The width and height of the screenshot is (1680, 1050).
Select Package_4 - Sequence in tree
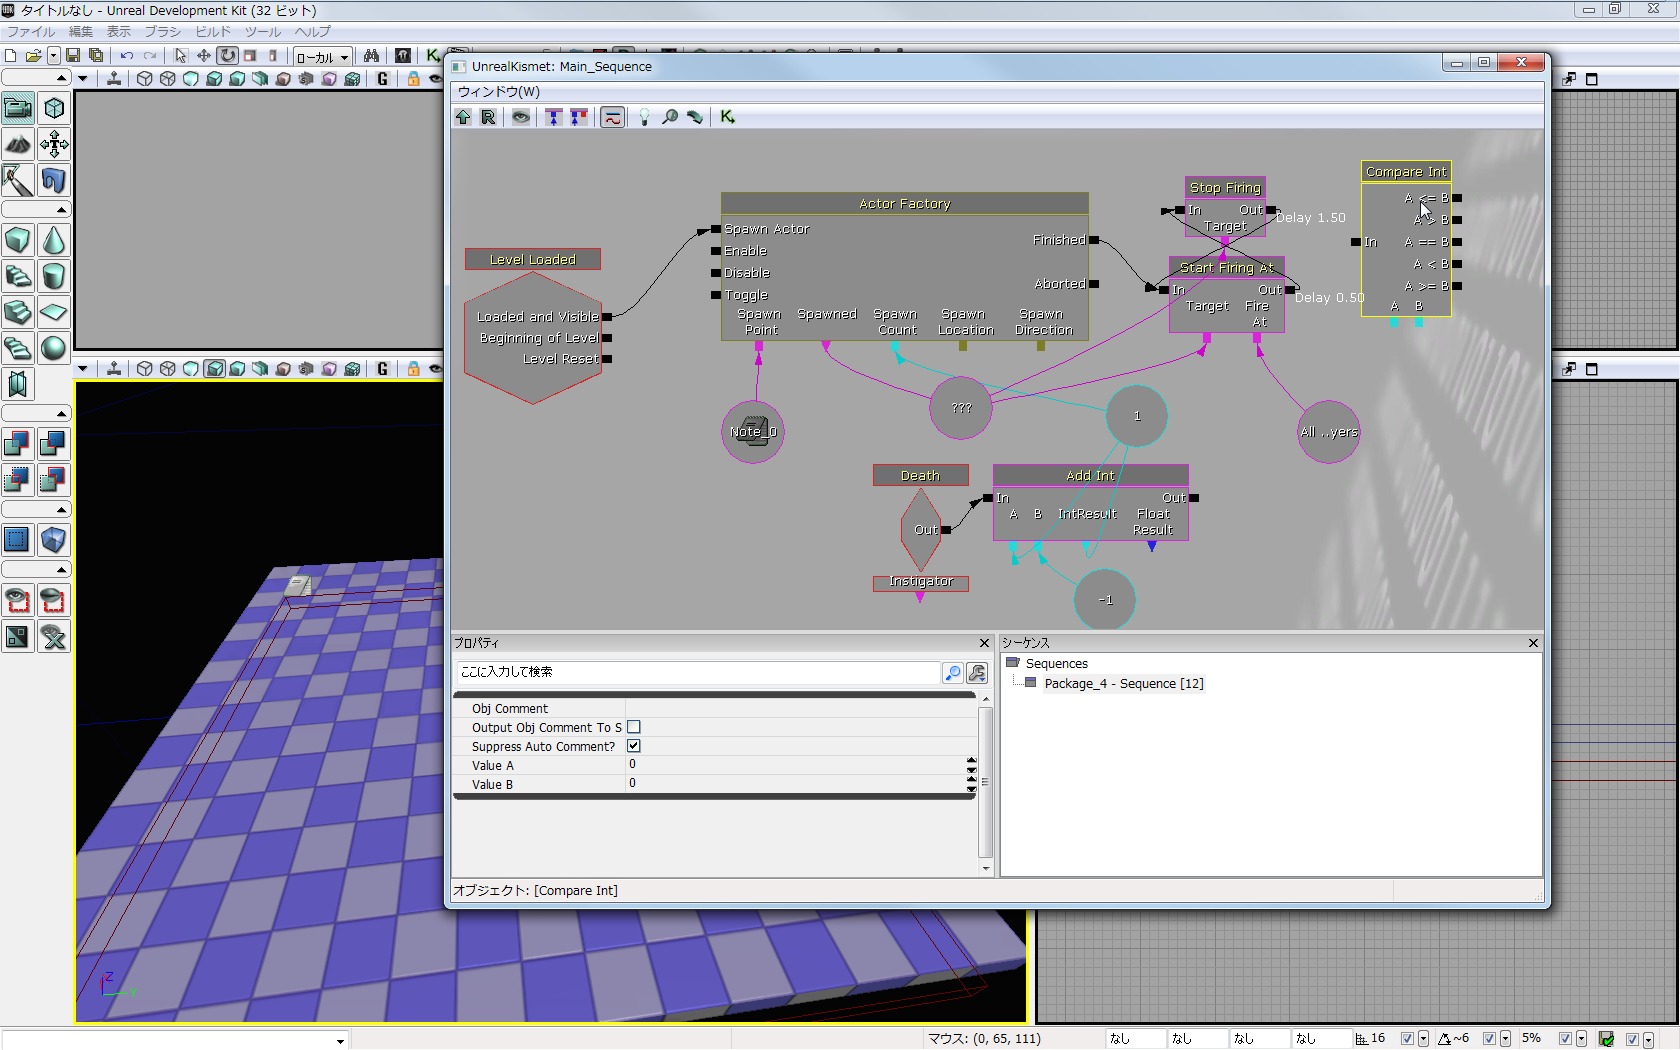(1123, 684)
